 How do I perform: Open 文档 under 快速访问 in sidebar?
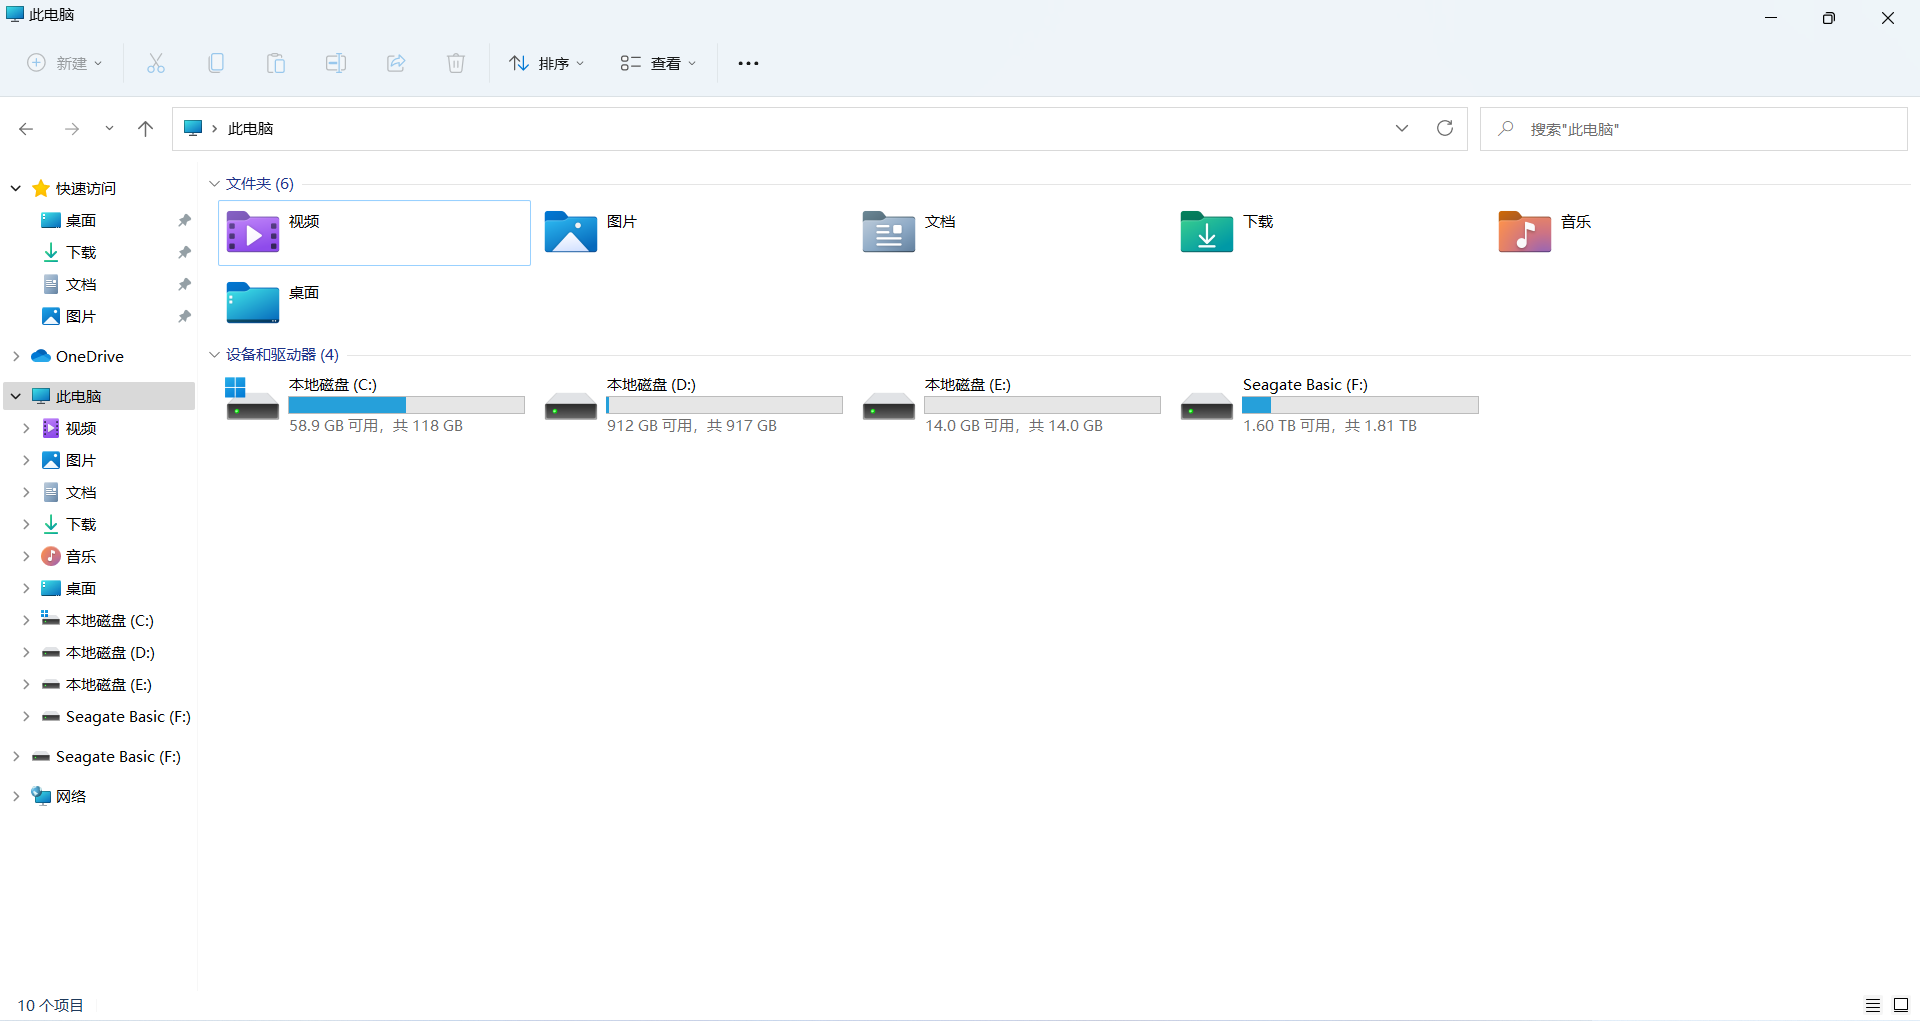point(81,284)
